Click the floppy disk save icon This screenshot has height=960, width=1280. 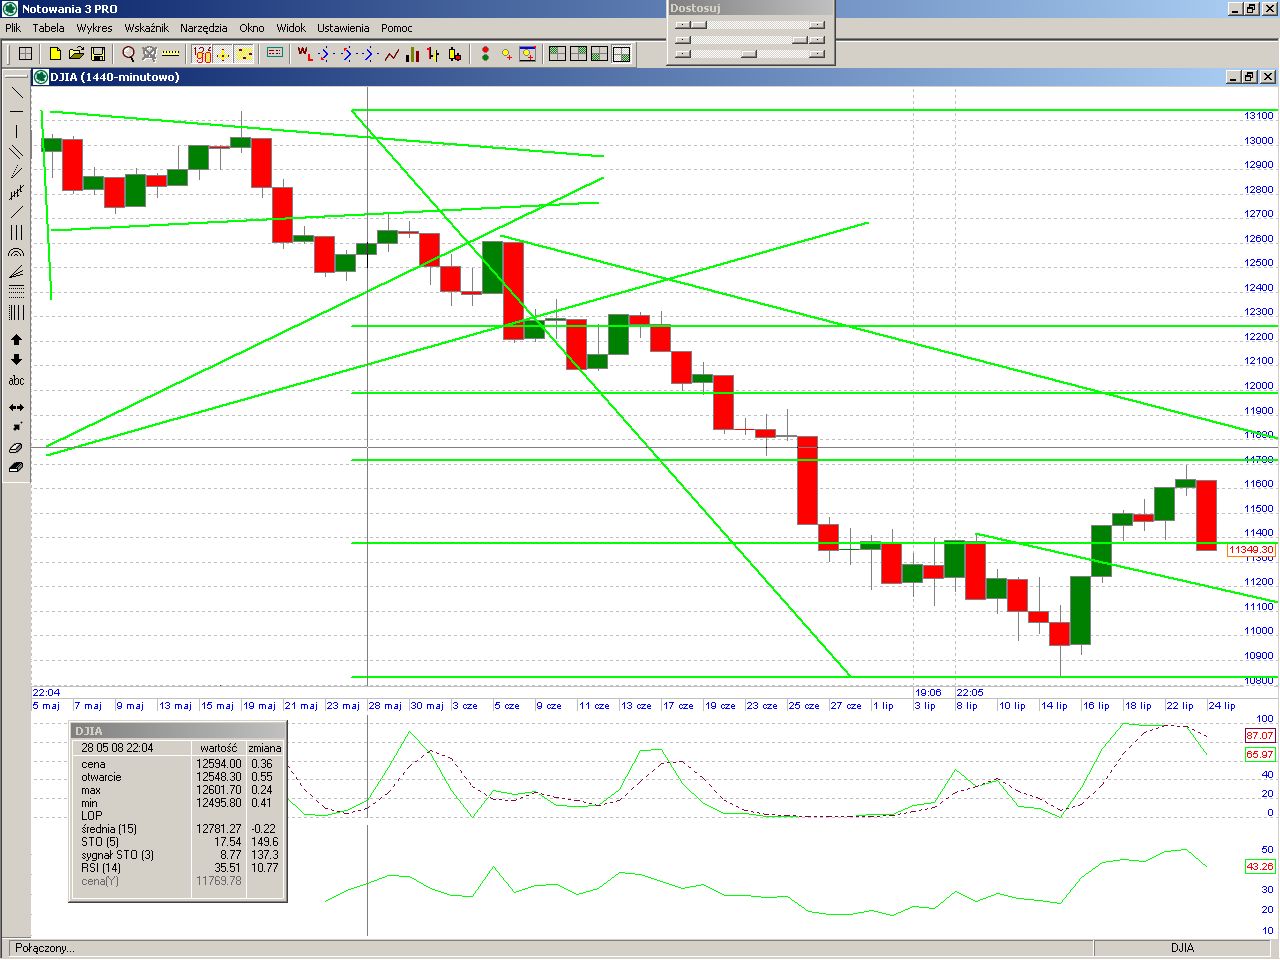(98, 54)
